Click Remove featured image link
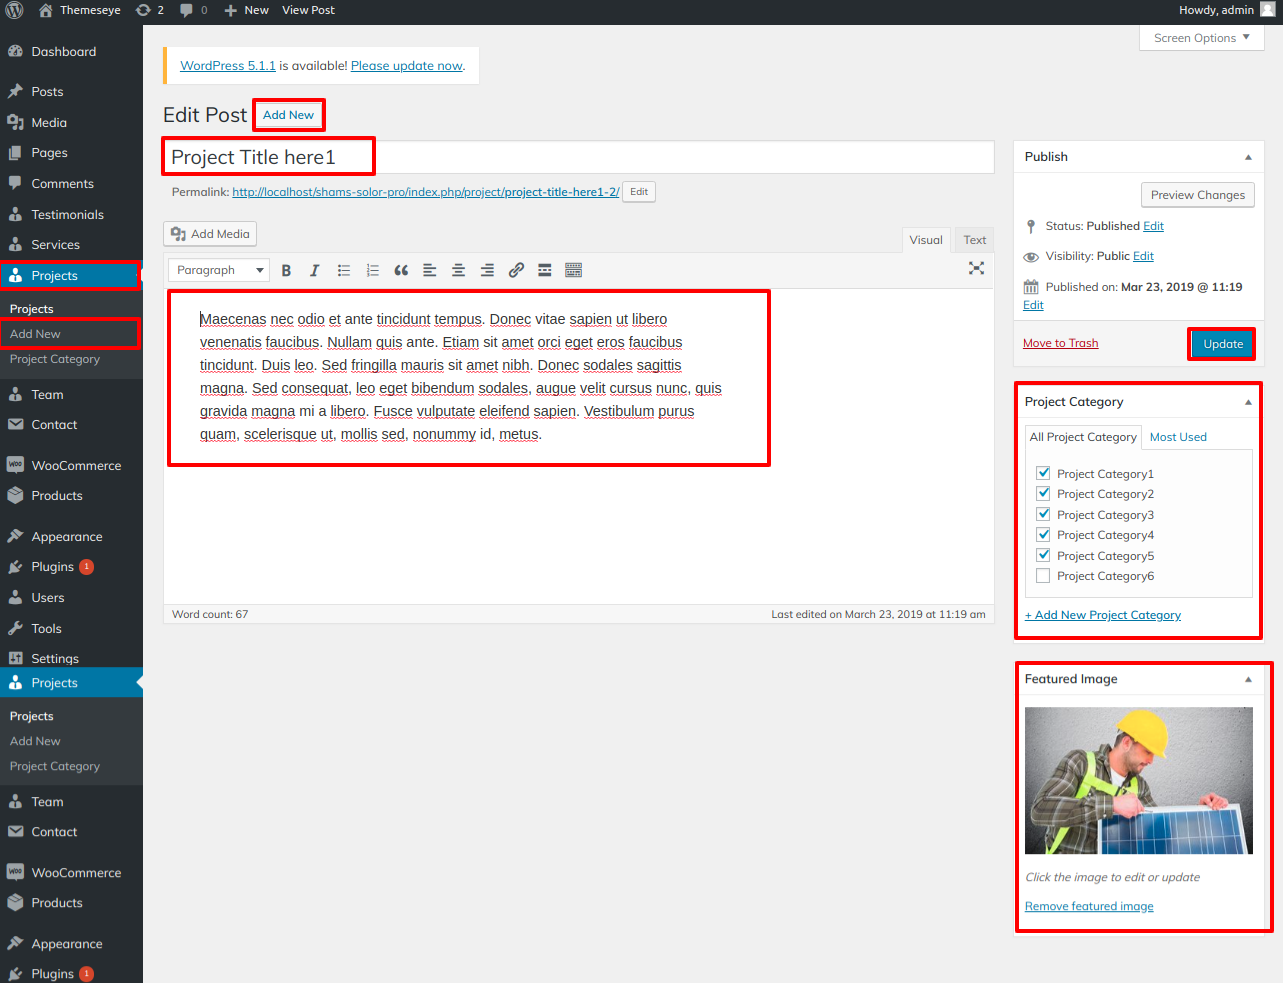Viewport: 1283px width, 983px height. (1089, 906)
